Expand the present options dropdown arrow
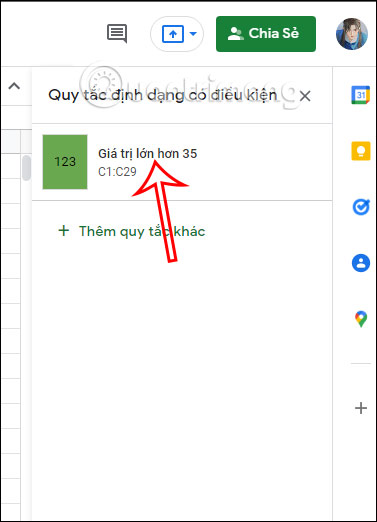 193,34
